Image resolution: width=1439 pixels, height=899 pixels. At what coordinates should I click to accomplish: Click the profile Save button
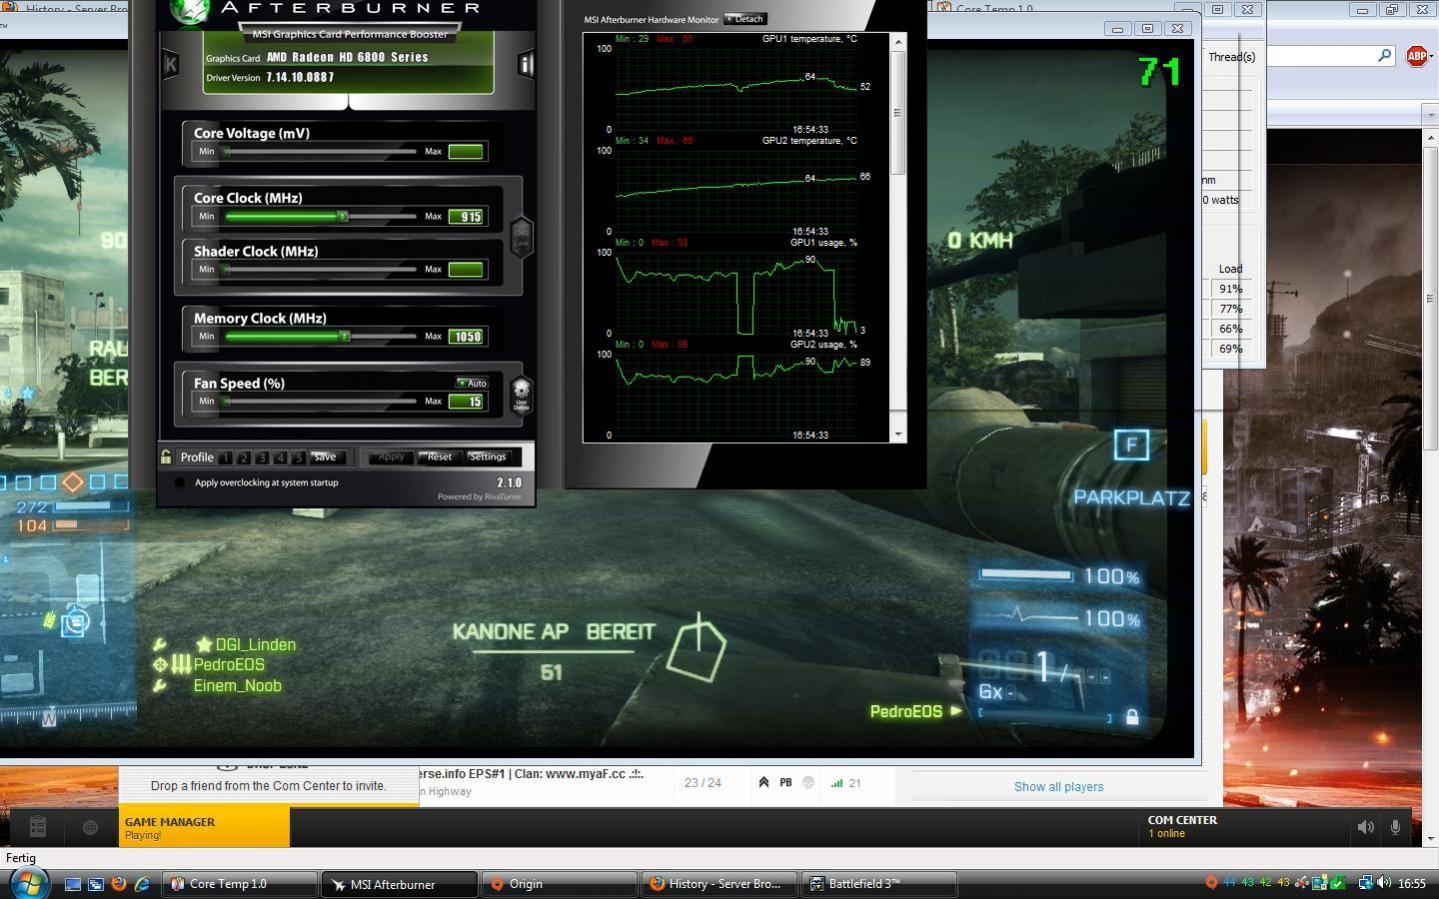(325, 457)
